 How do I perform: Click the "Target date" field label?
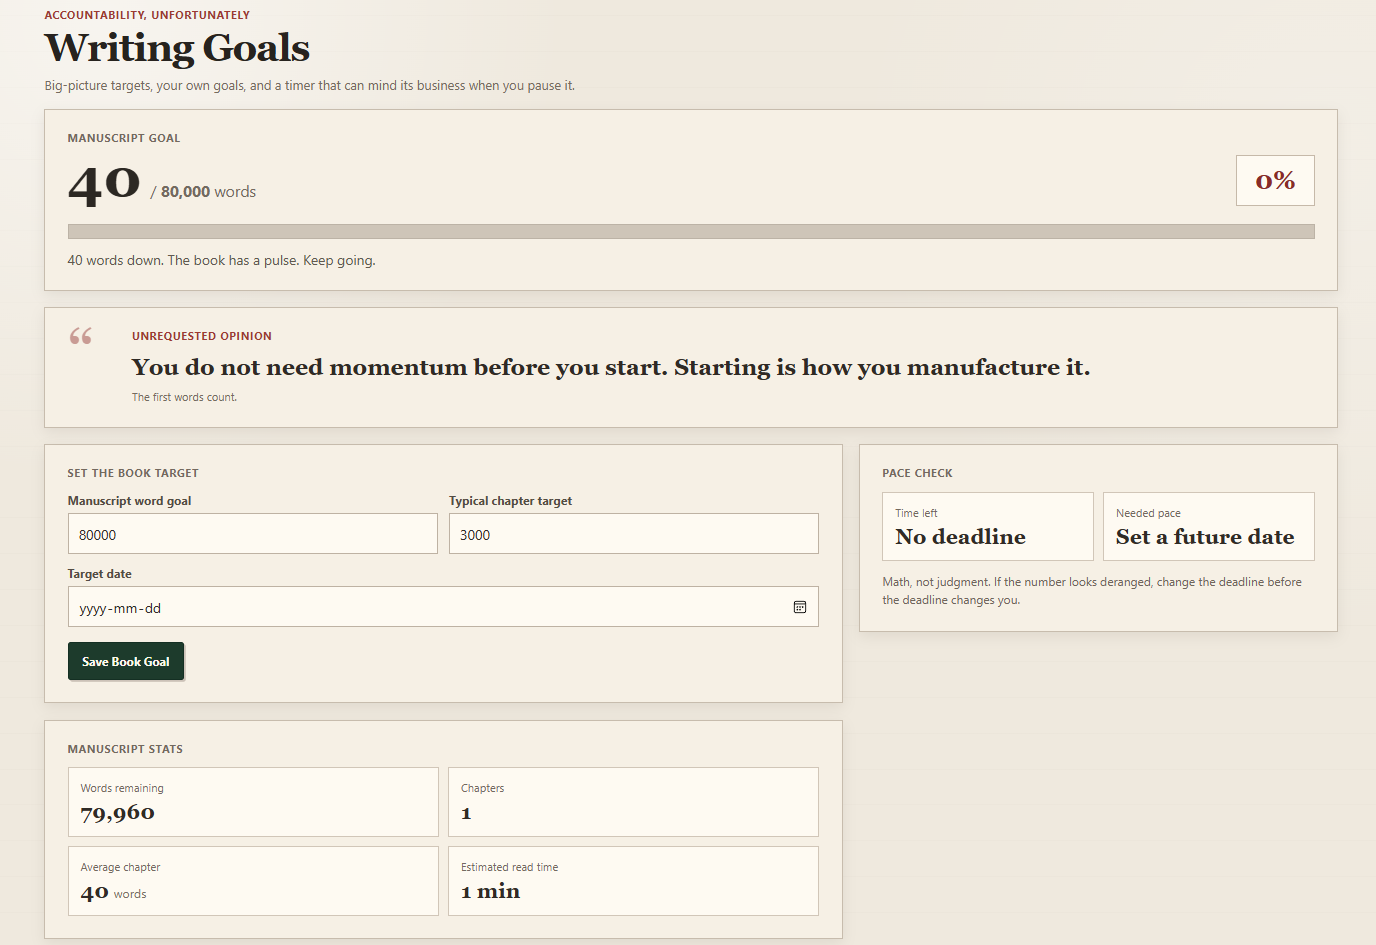pos(100,574)
